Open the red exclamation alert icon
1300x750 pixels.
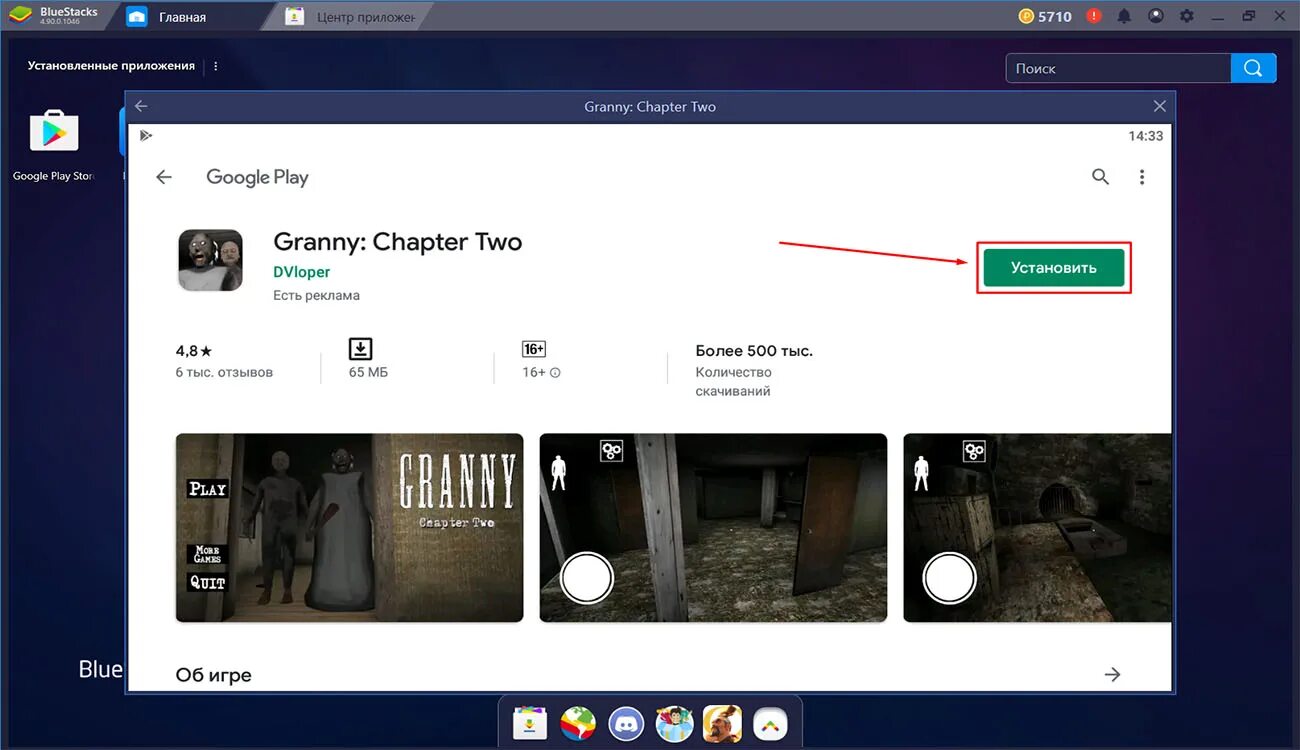(x=1094, y=16)
